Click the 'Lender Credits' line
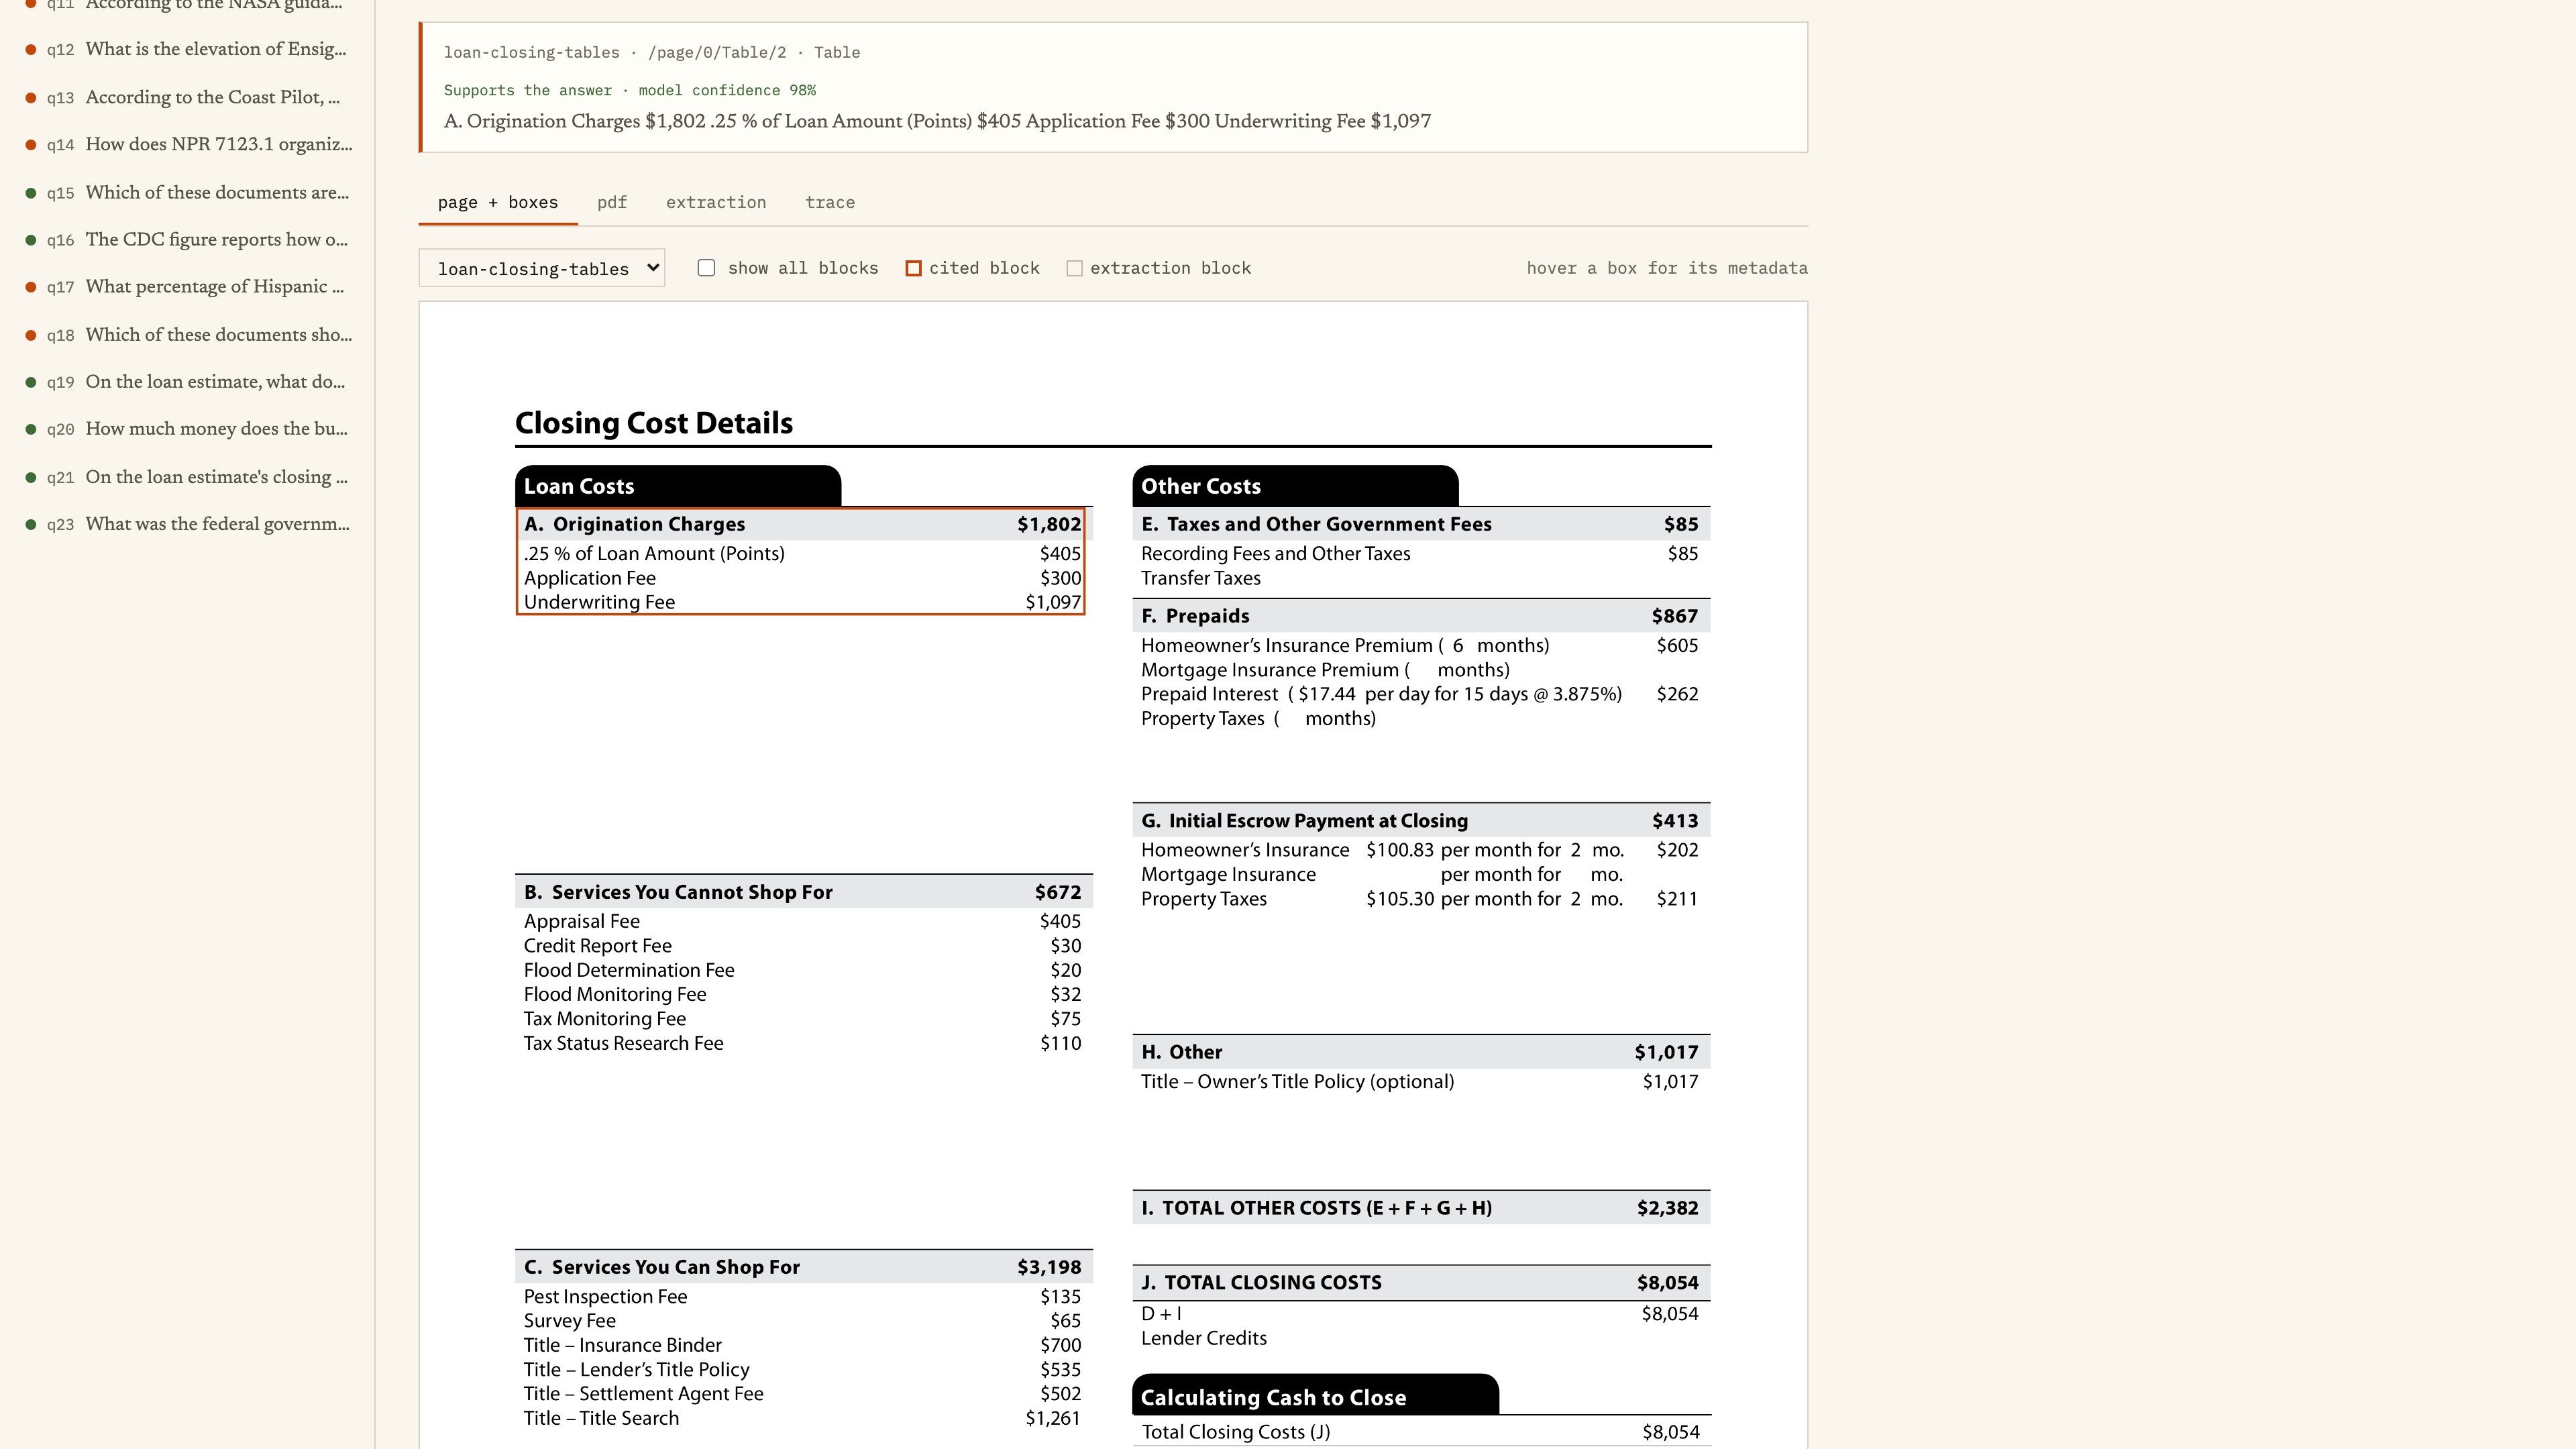 click(1204, 1338)
